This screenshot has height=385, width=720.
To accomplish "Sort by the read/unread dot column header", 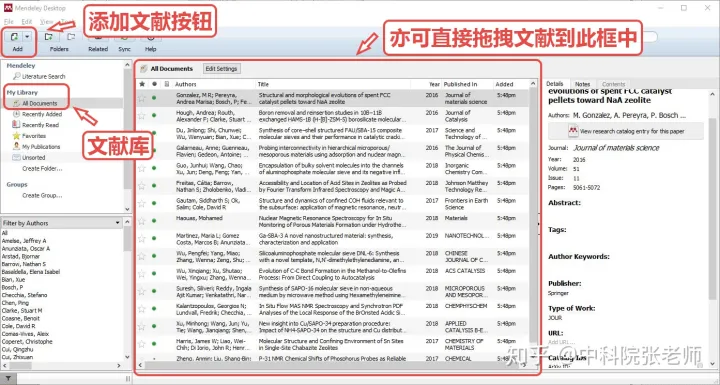I will pyautogui.click(x=154, y=84).
